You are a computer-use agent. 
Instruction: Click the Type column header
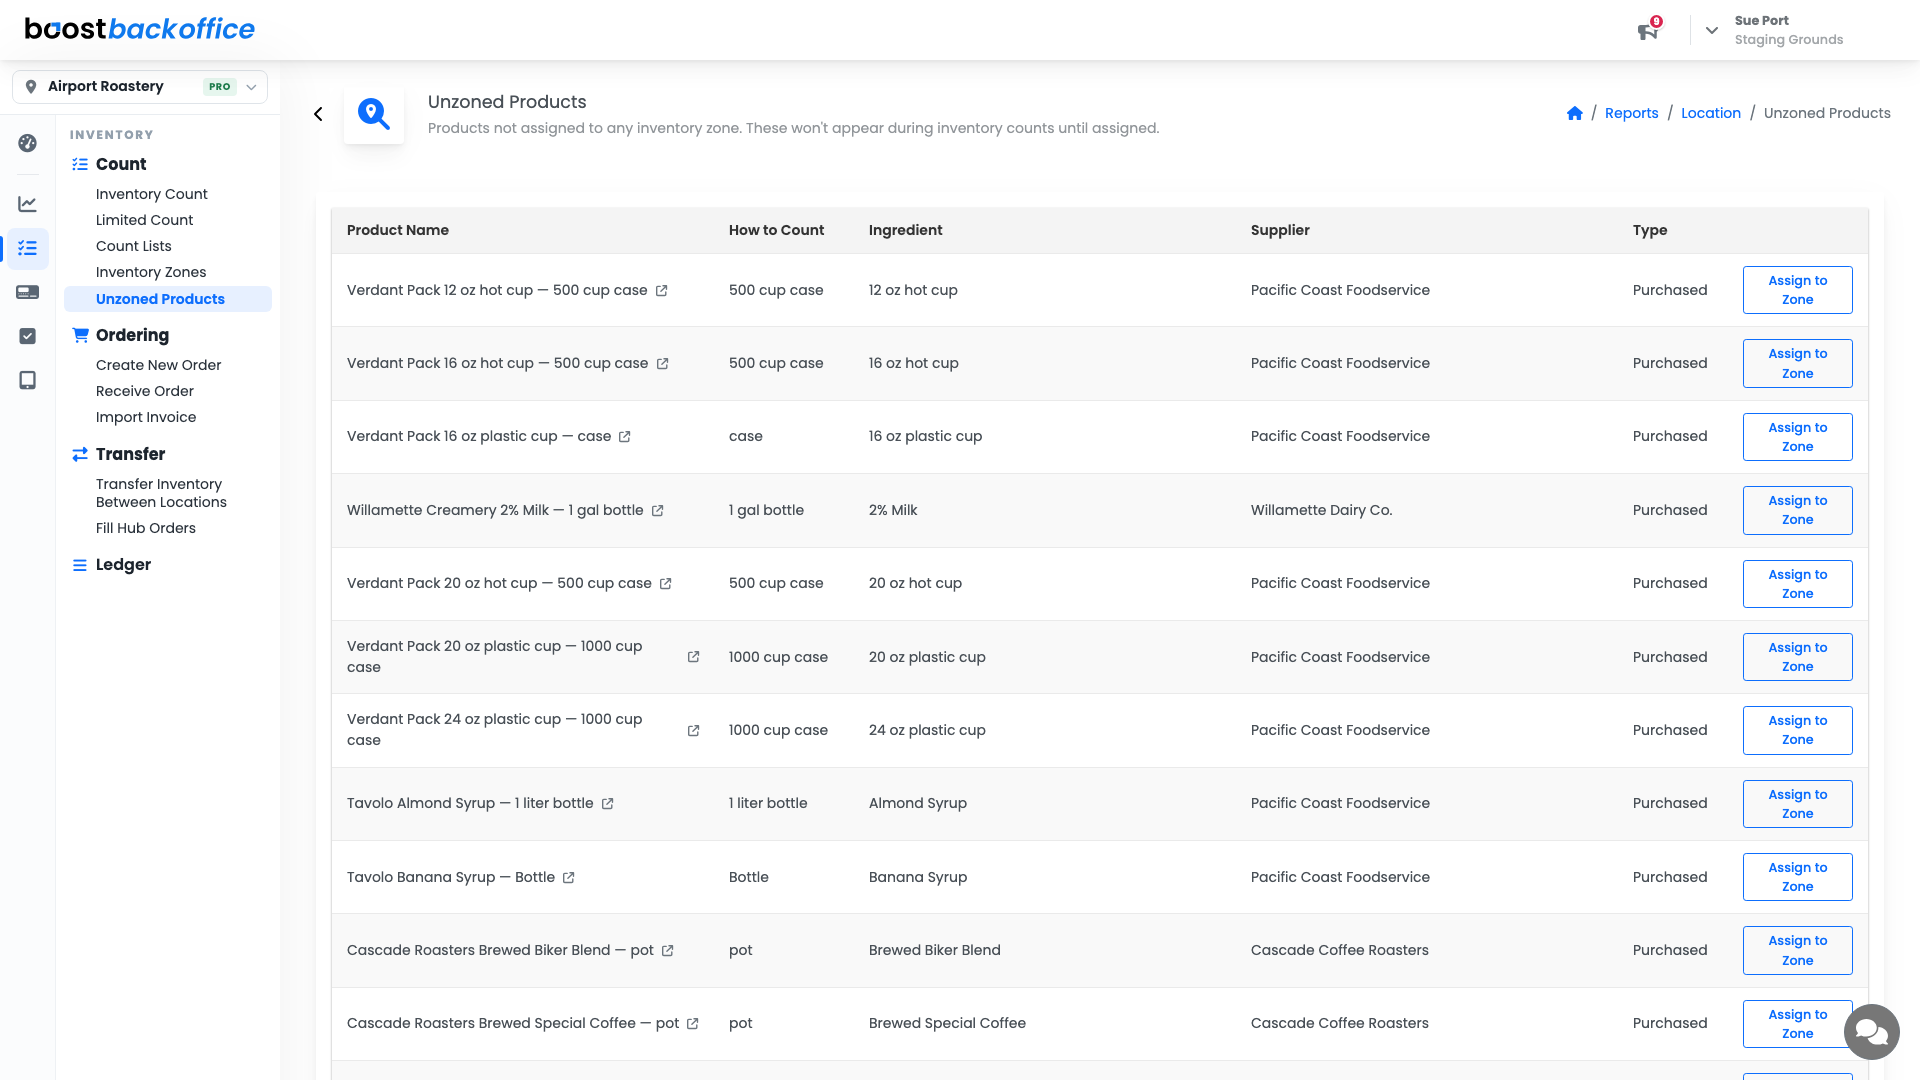click(x=1649, y=230)
